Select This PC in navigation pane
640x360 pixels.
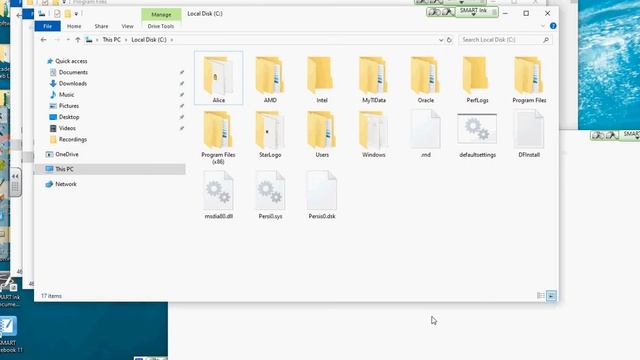110,169
